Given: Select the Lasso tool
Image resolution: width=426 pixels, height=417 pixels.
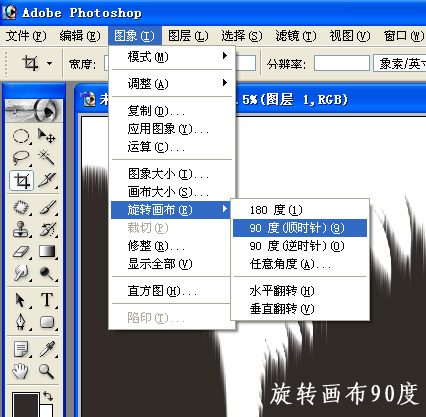Looking at the screenshot, I should tap(21, 158).
